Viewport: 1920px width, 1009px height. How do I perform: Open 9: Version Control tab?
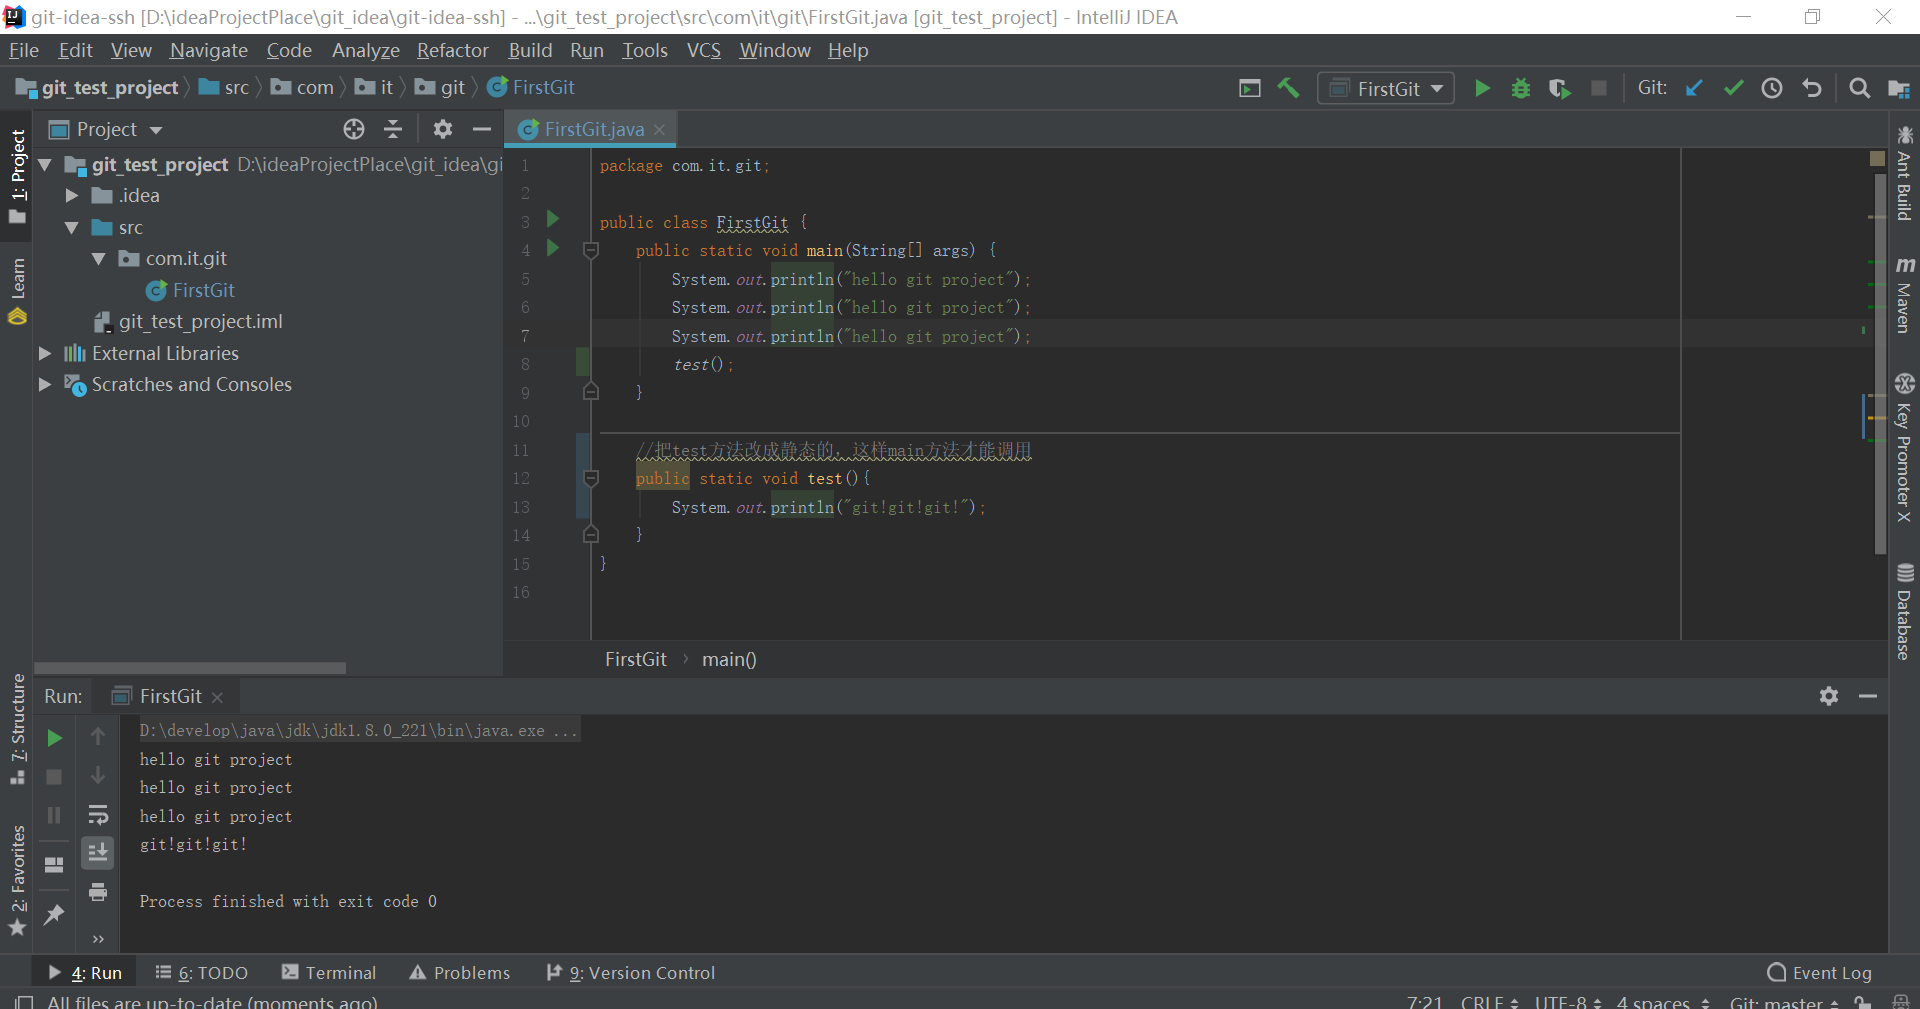[x=630, y=972]
